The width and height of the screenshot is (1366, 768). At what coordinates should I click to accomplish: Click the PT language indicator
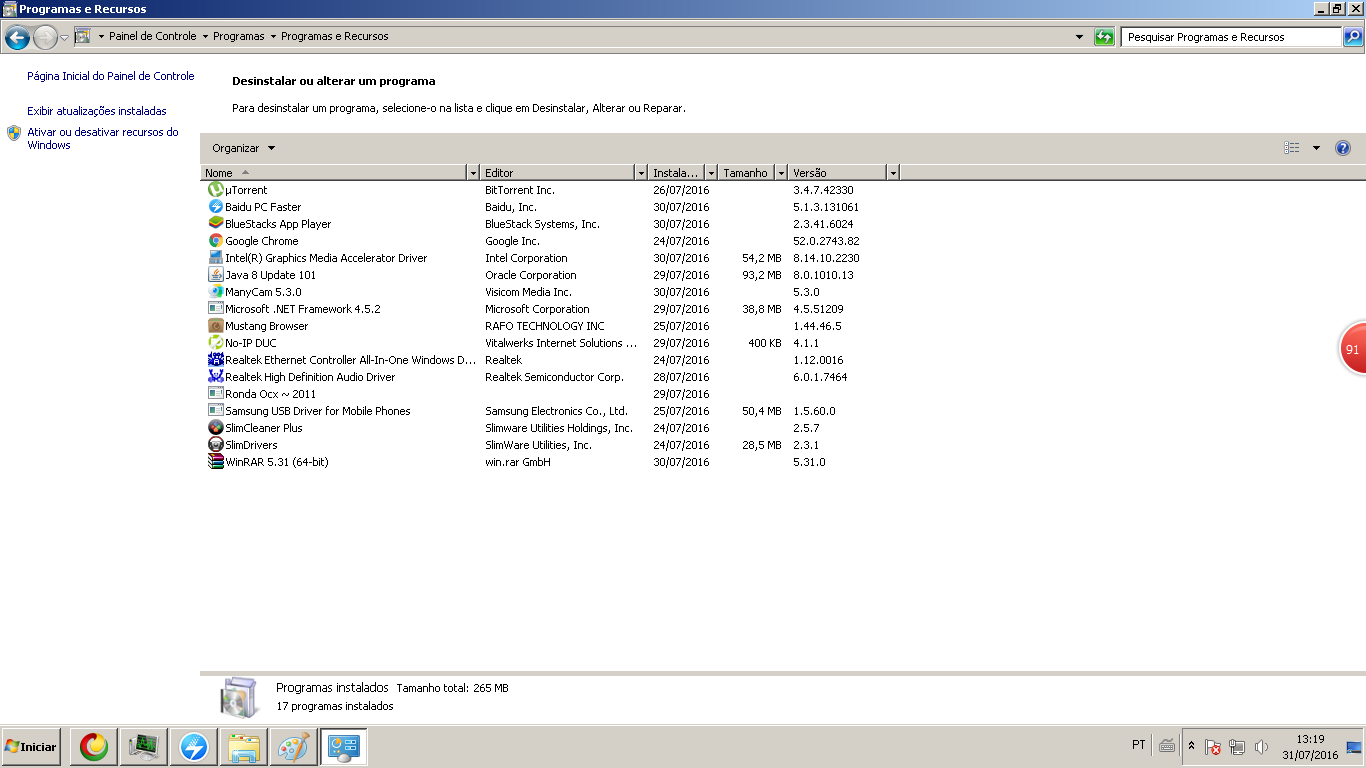coord(1139,745)
